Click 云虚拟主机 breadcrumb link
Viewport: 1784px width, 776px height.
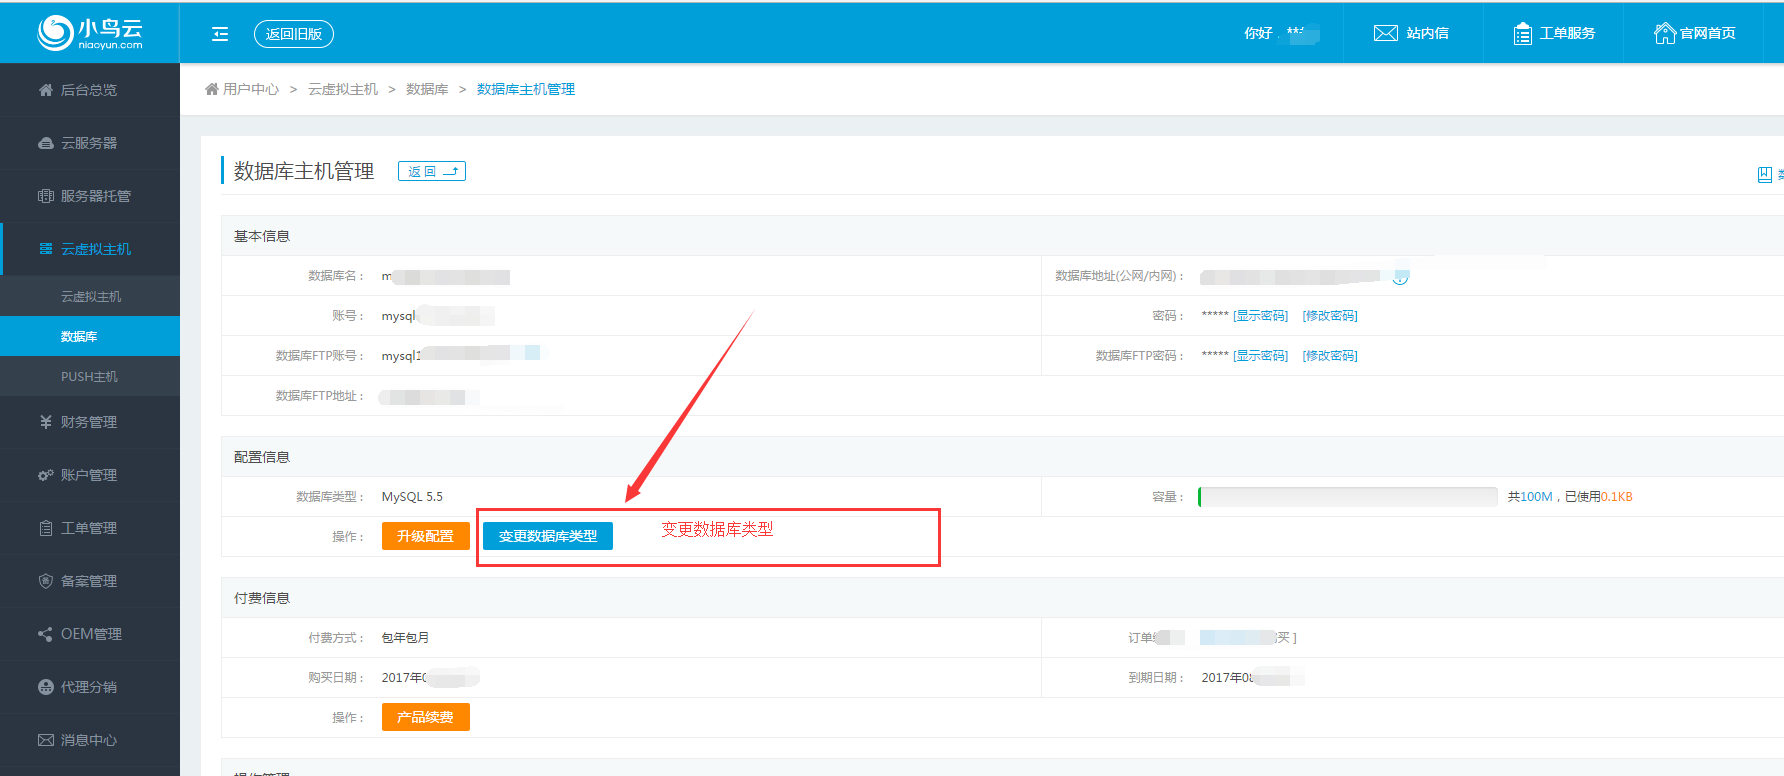(343, 89)
